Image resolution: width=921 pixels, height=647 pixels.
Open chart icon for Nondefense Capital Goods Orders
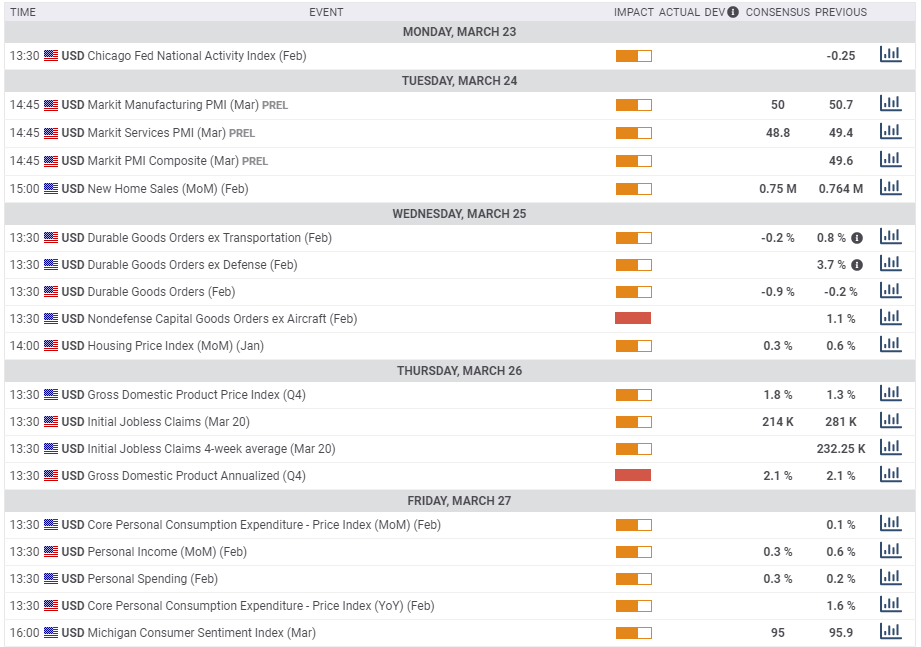890,318
